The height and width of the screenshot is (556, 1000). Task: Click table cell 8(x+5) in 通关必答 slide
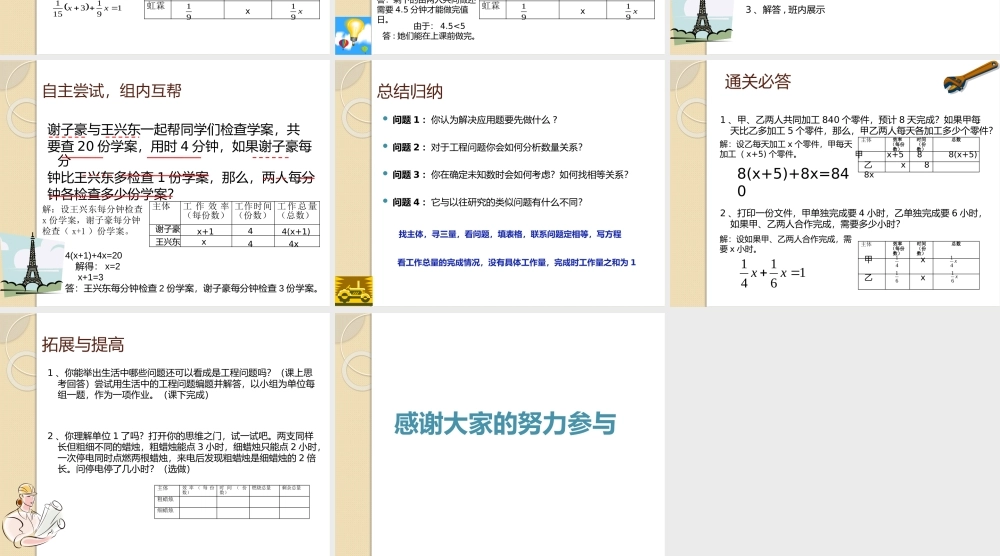pos(962,154)
